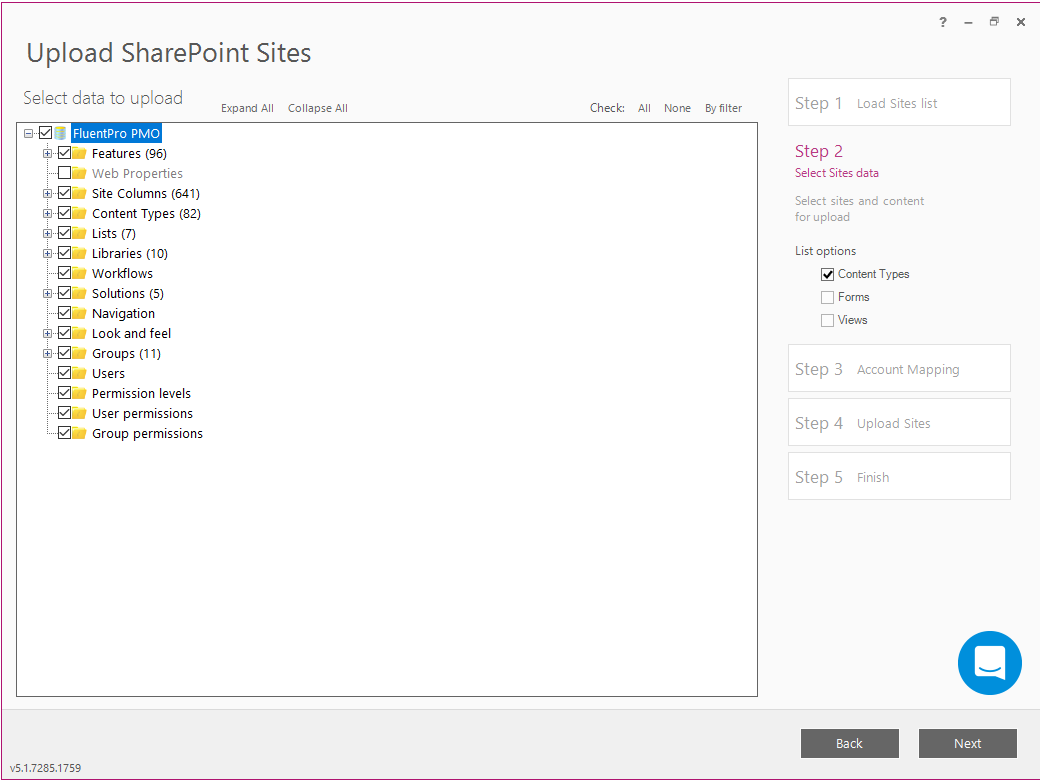Image resolution: width=1040 pixels, height=781 pixels.
Task: Go to Step 4 Upload Sites
Action: point(899,422)
